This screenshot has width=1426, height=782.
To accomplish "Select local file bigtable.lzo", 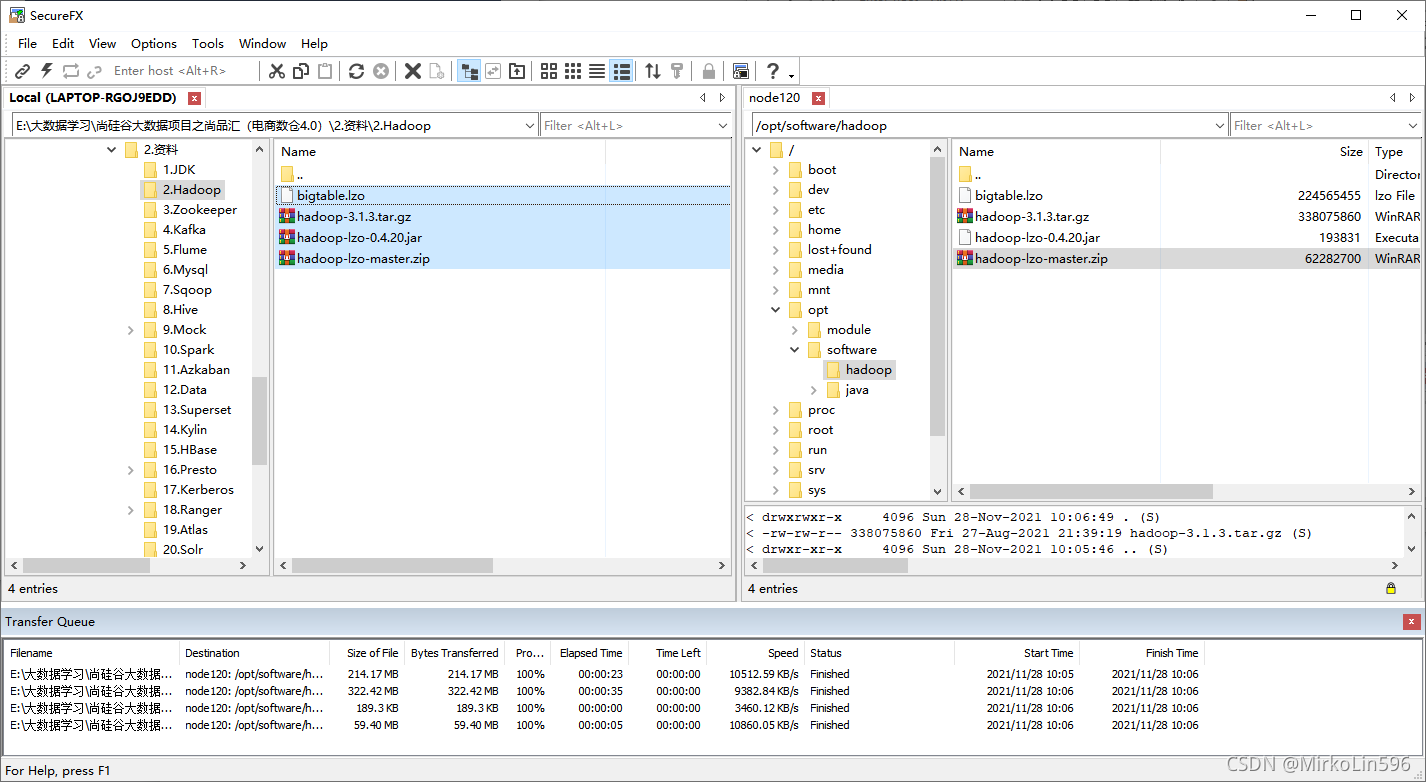I will point(330,196).
